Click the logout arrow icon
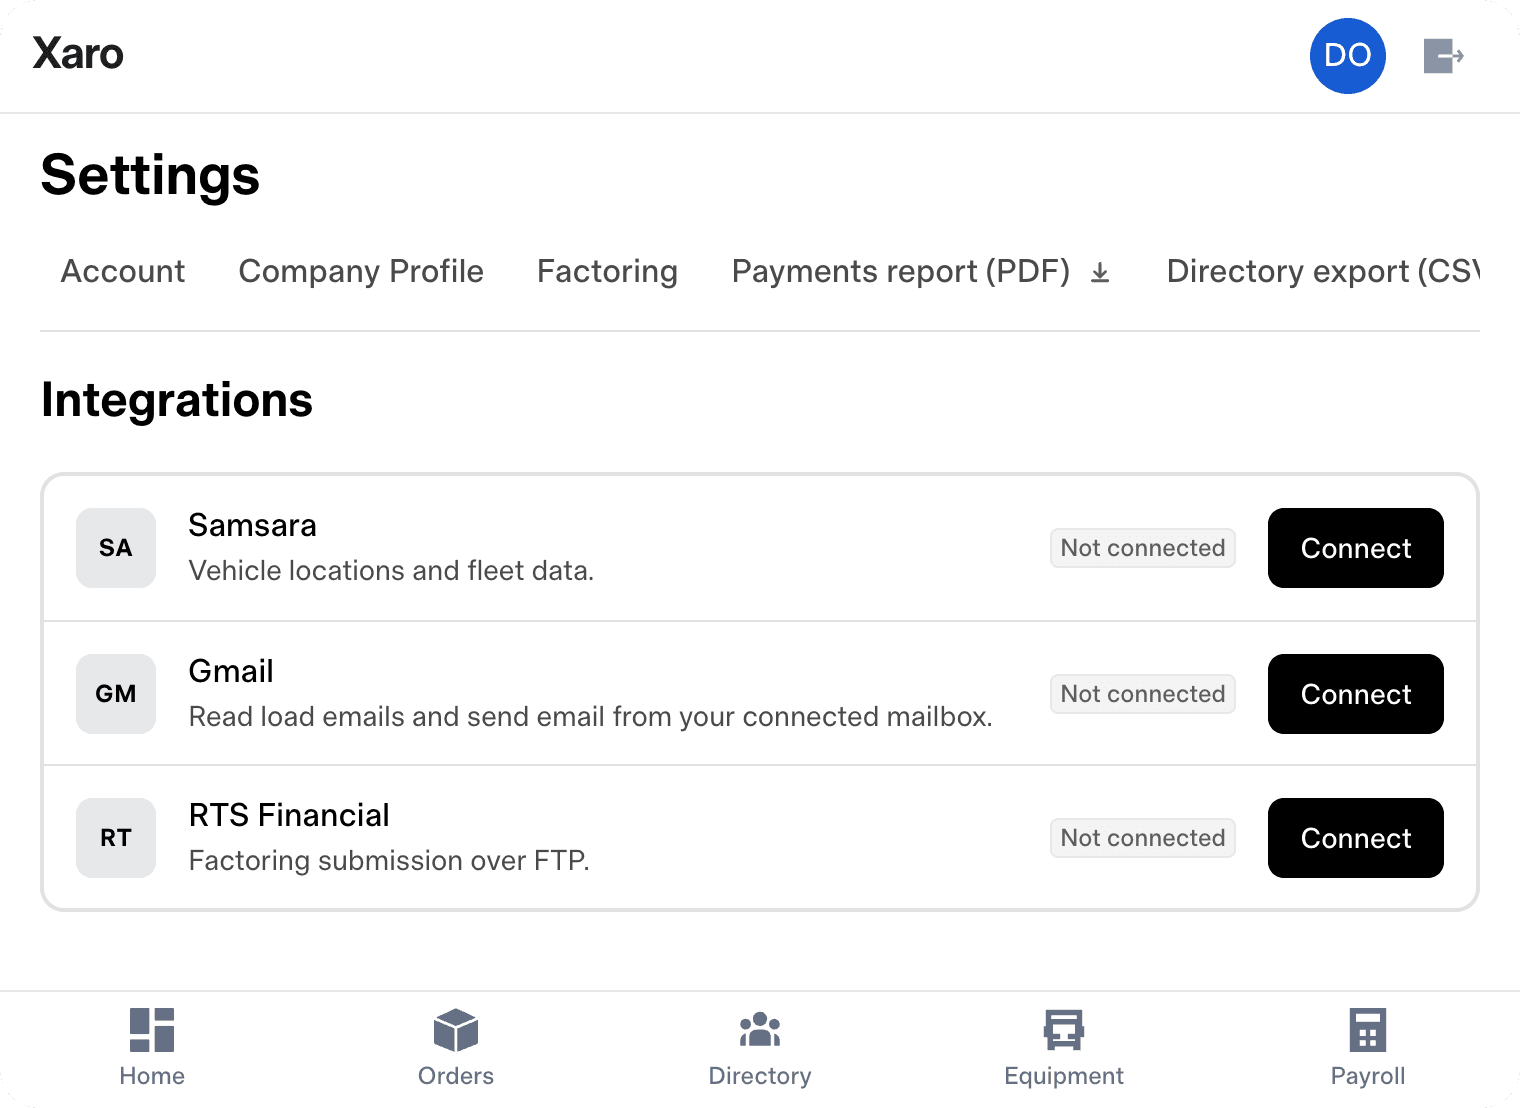This screenshot has width=1520, height=1108. coord(1443,56)
